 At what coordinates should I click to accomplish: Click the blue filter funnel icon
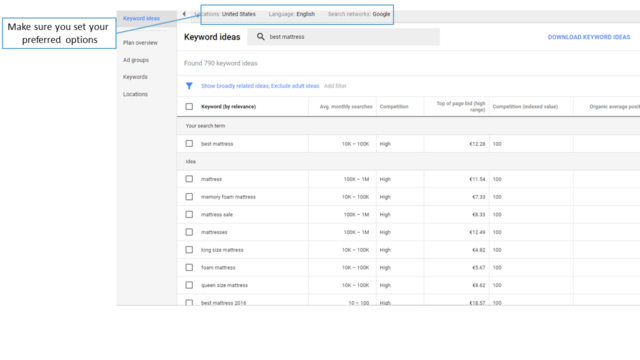(x=189, y=86)
